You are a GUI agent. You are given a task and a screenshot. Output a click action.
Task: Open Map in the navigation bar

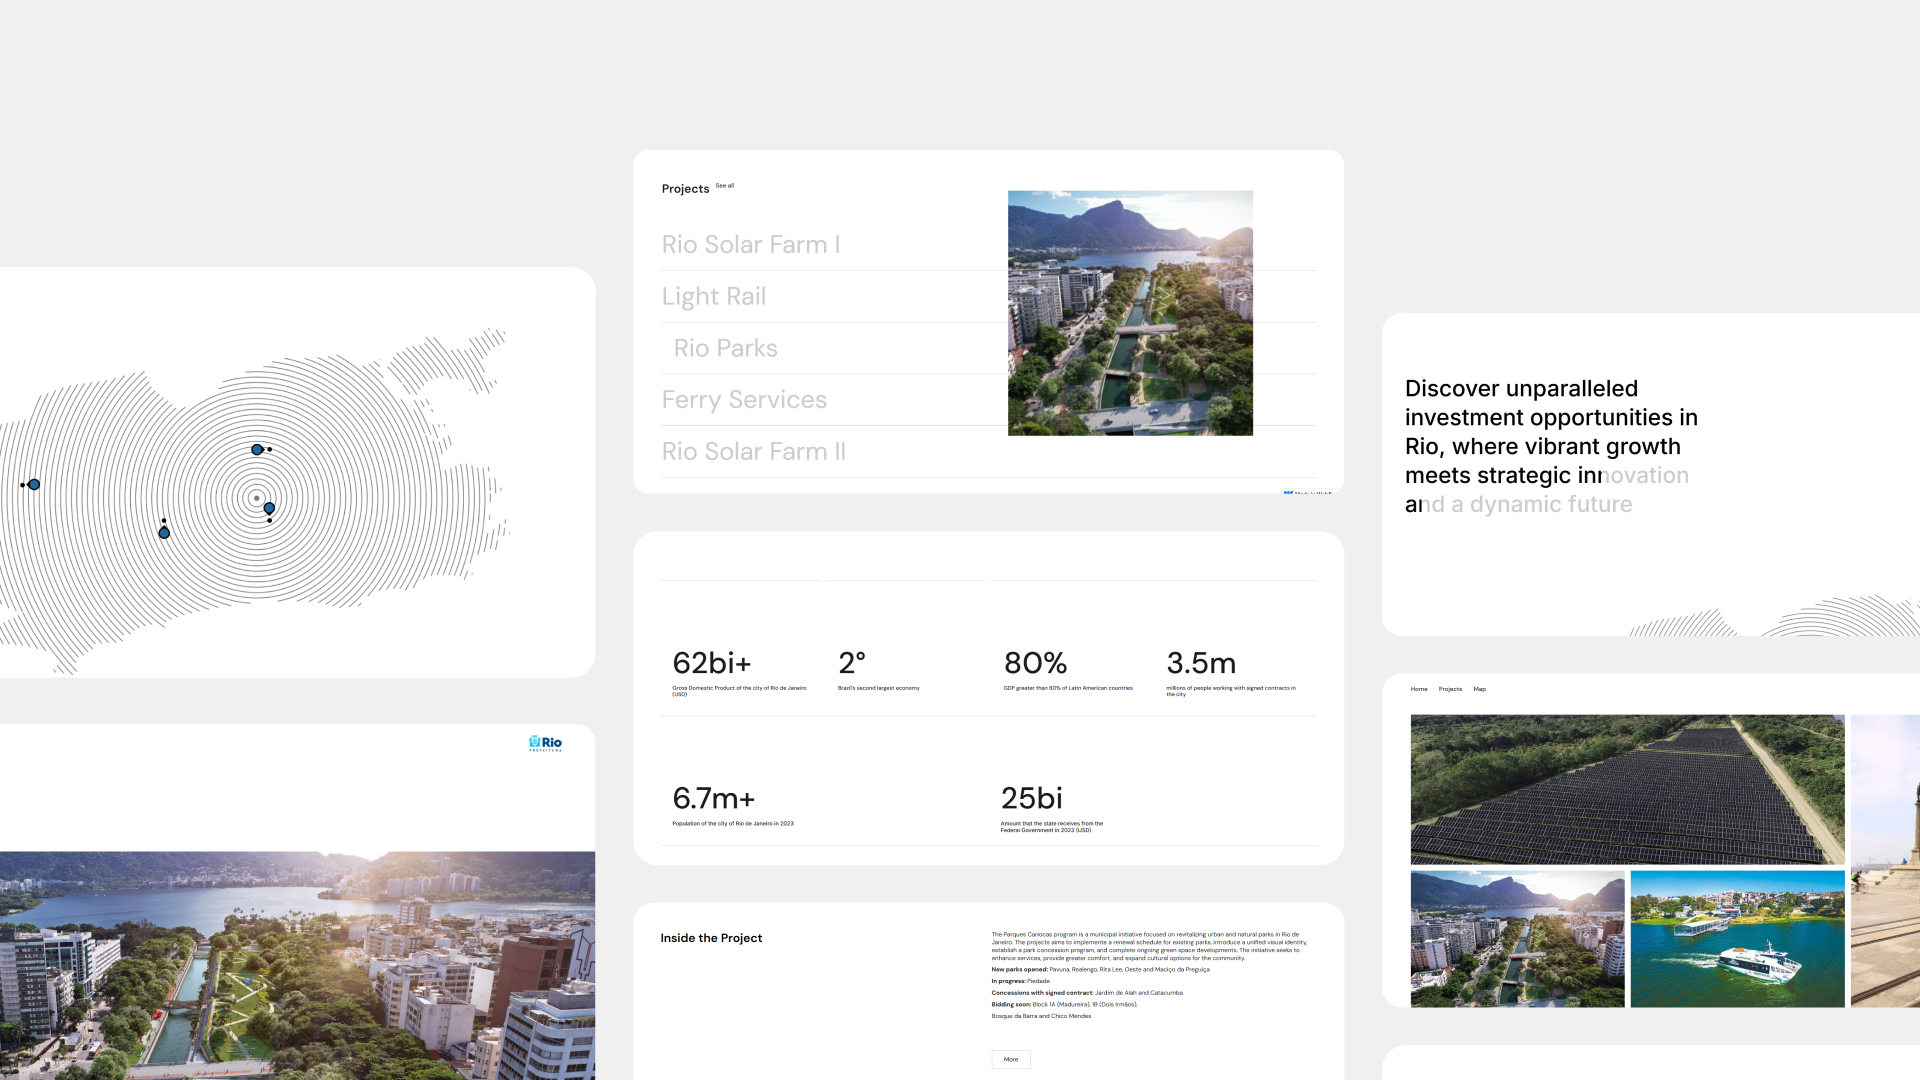point(1479,689)
